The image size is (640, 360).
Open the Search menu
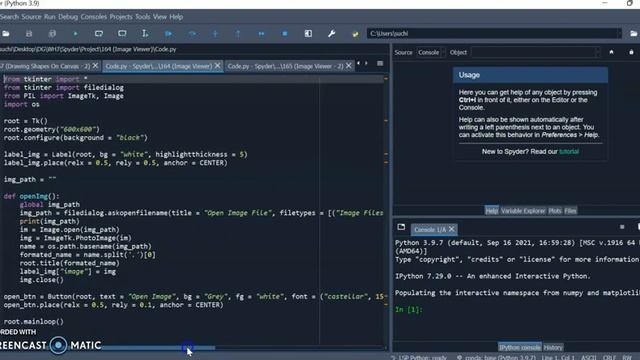(x=9, y=17)
